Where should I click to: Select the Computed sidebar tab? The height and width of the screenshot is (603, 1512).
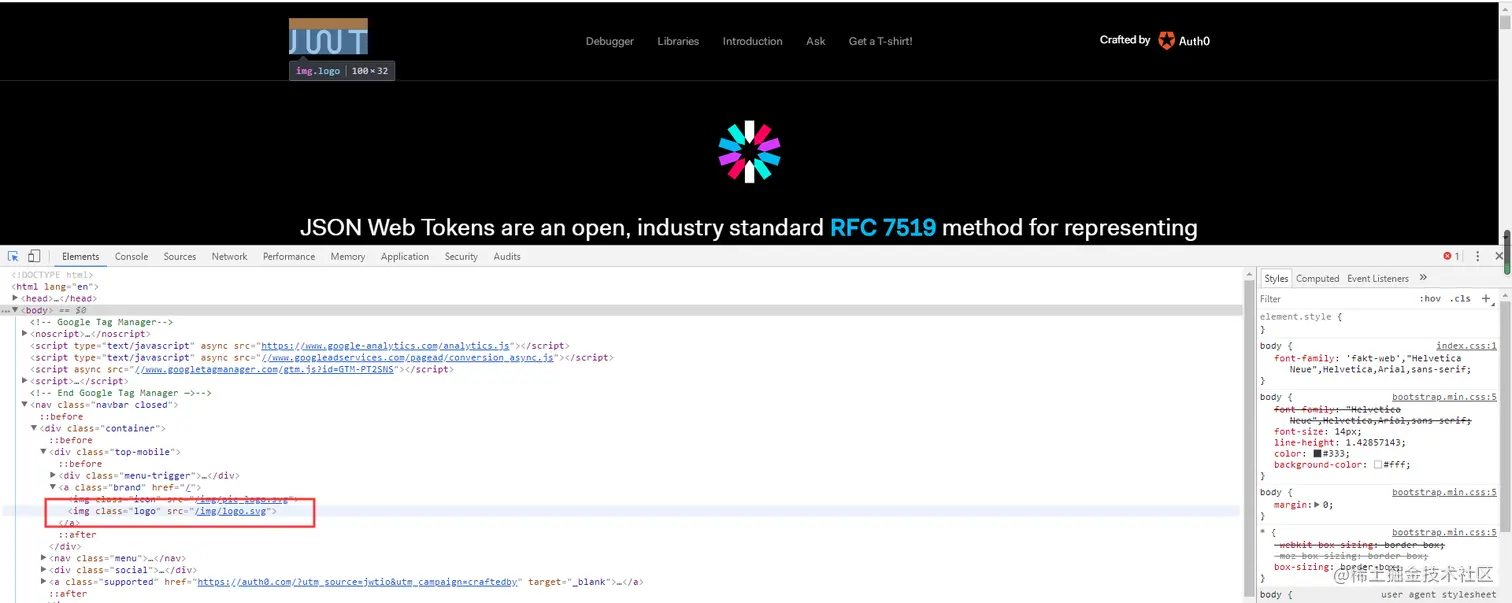[x=1318, y=278]
